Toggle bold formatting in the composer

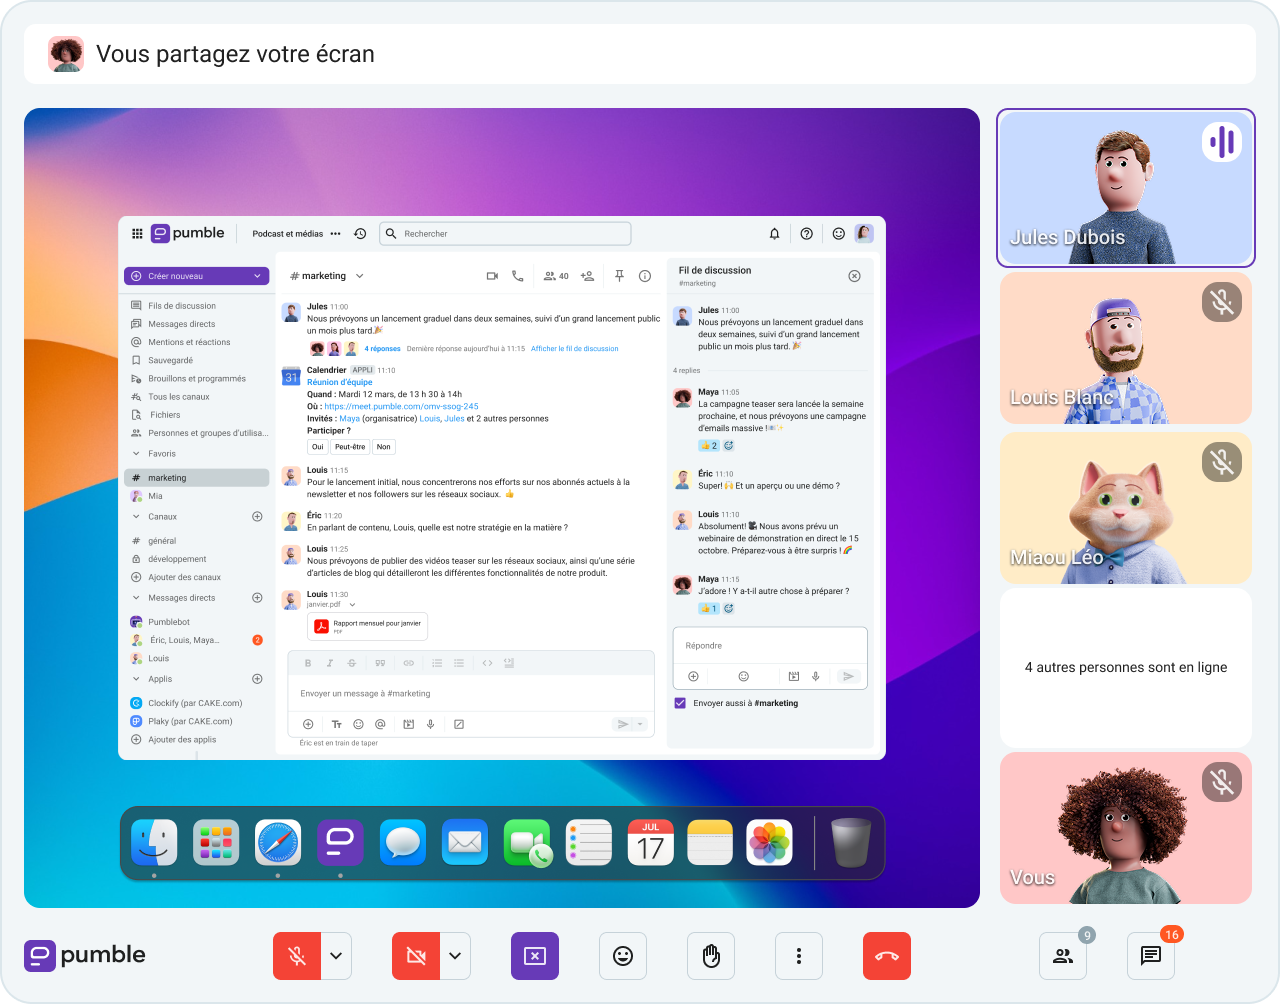click(307, 663)
